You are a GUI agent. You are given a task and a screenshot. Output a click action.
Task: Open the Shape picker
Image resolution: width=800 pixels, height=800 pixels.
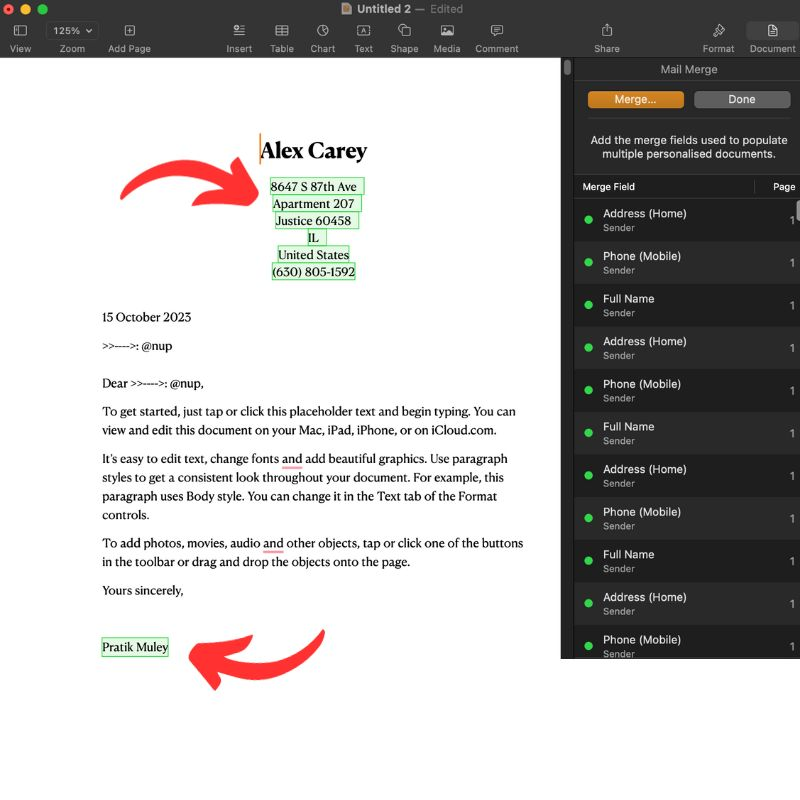pos(404,31)
